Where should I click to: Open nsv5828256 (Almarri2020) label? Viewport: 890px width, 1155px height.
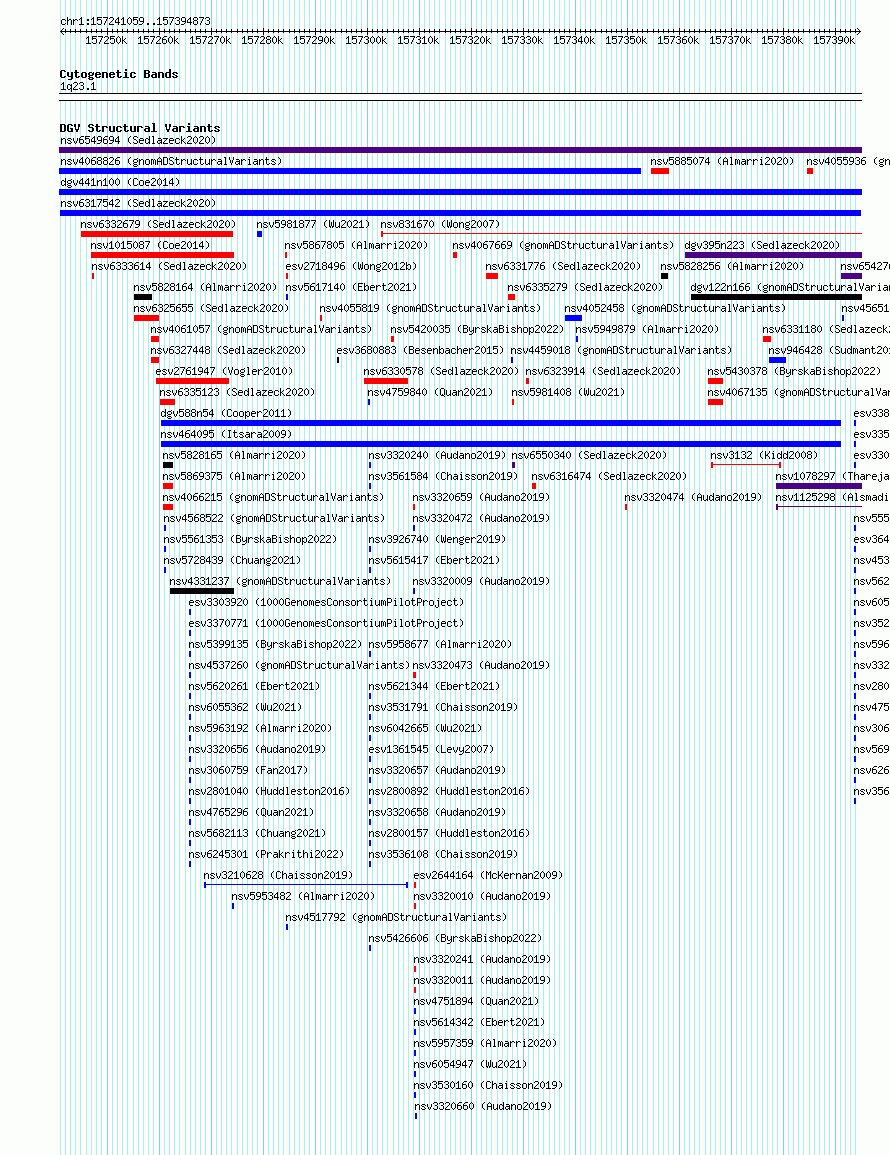click(x=732, y=266)
